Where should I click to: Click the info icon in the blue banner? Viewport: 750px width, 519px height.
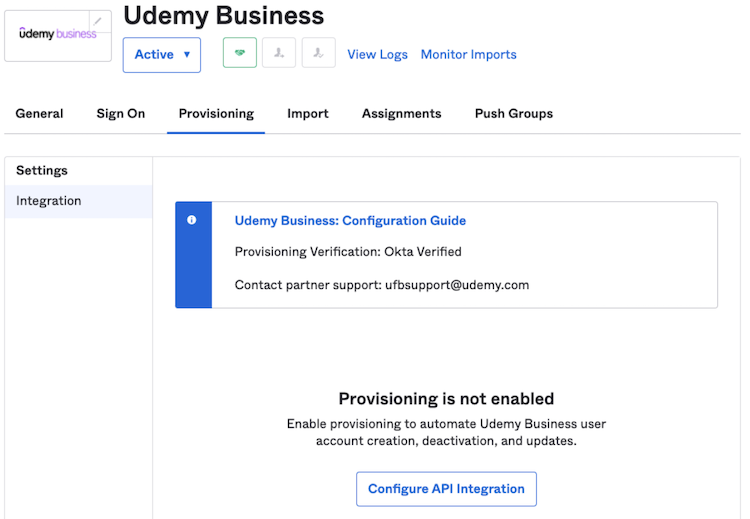tap(192, 220)
